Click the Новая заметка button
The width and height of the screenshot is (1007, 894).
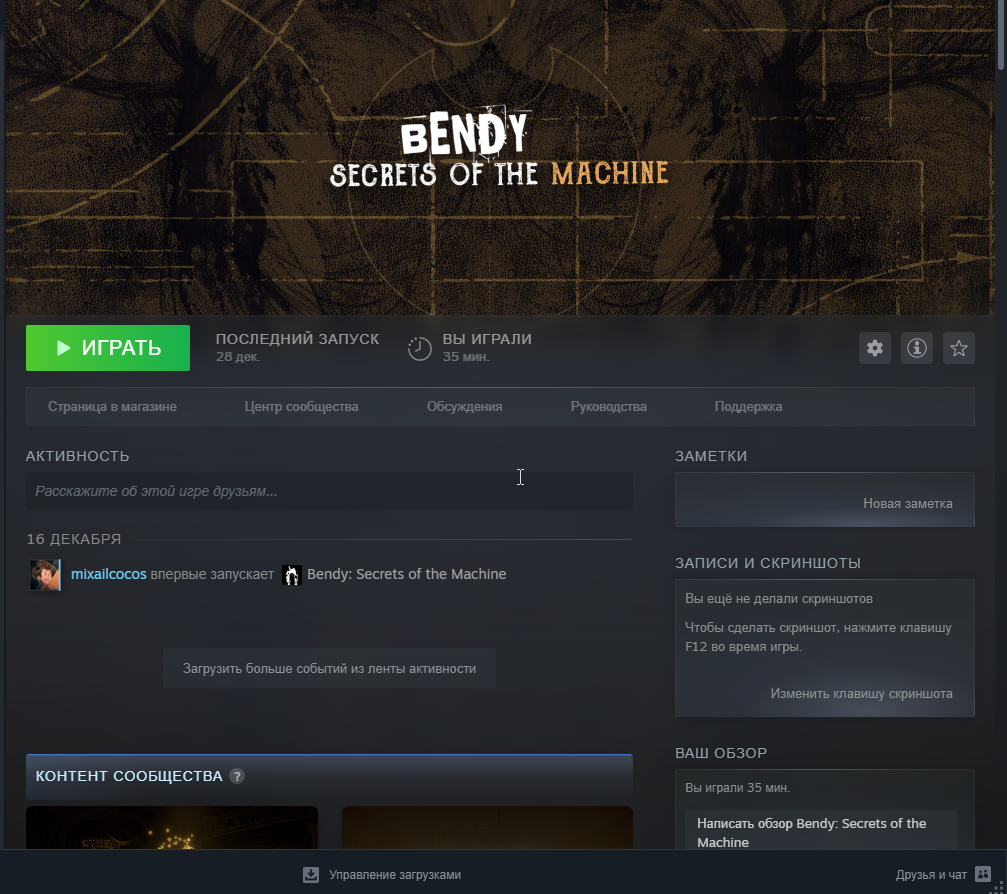click(x=907, y=504)
